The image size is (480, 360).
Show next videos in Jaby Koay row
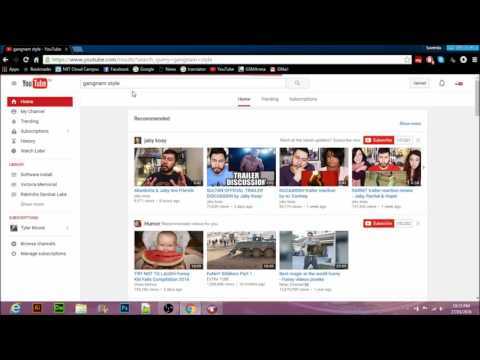pos(424,167)
